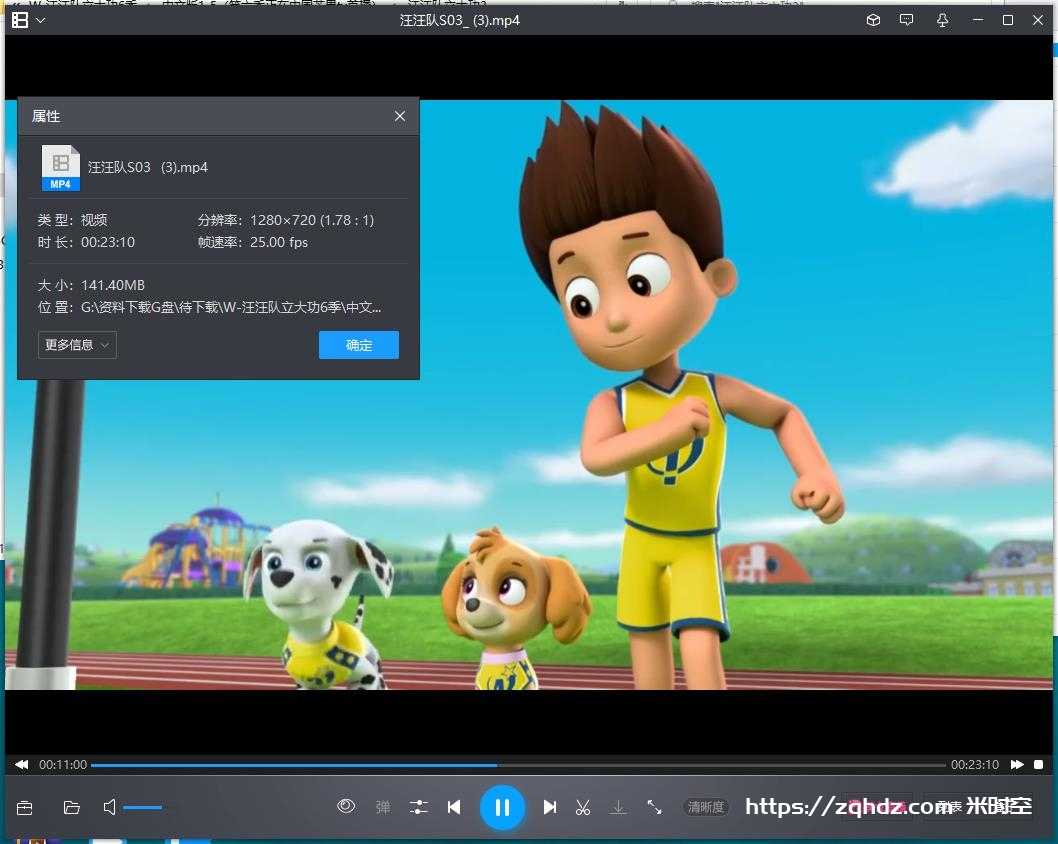
Task: Open the player main menu logo icon
Action: (20, 20)
